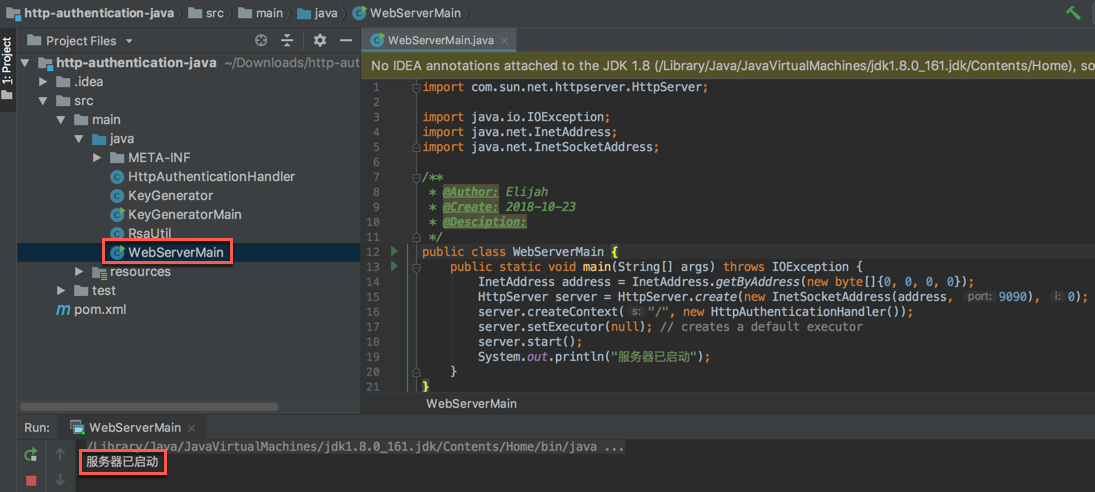Expand the .idea folder
The height and width of the screenshot is (492, 1095).
pyautogui.click(x=43, y=82)
